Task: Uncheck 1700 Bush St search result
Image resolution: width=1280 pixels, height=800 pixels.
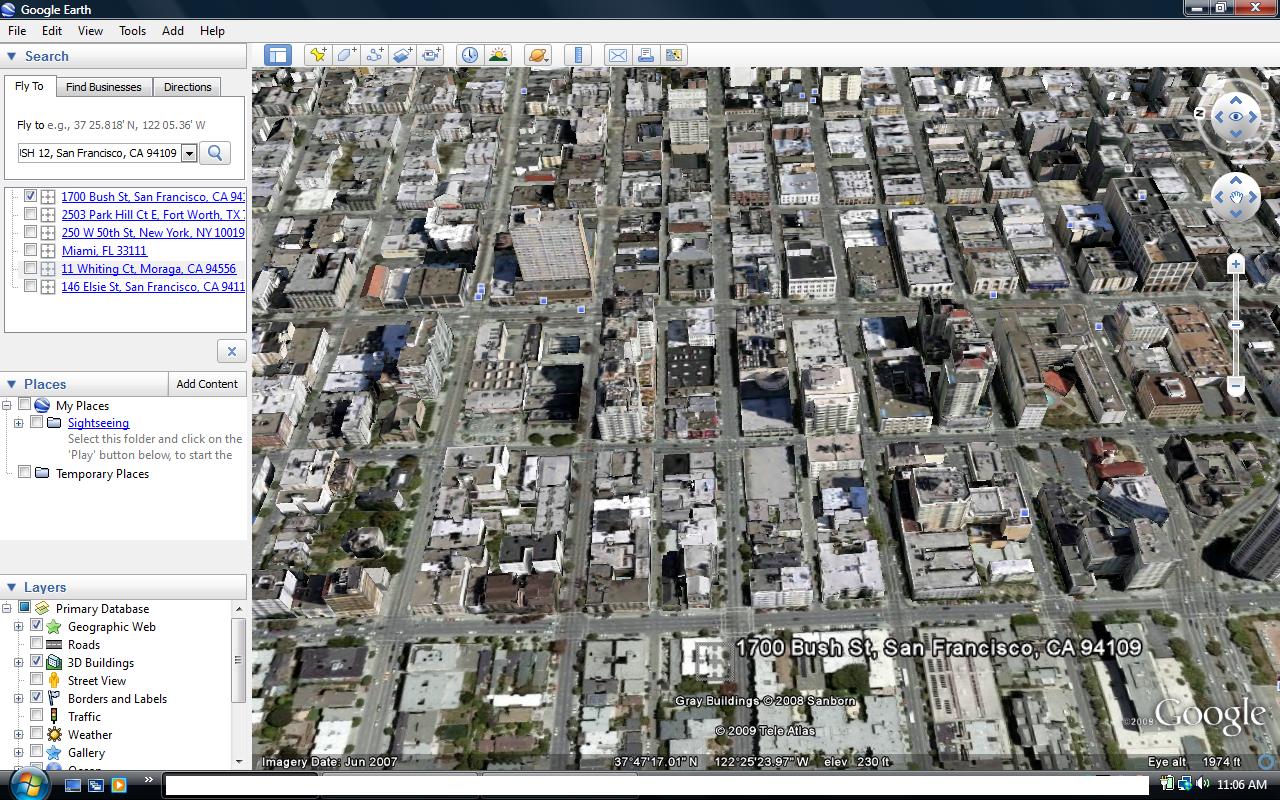Action: tap(31, 196)
